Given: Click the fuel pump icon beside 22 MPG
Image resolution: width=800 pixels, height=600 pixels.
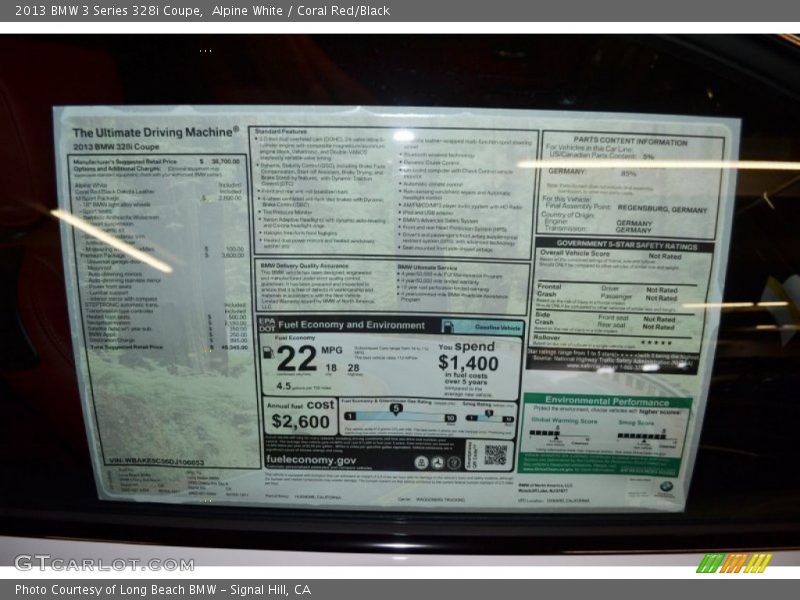Looking at the screenshot, I should (x=268, y=352).
